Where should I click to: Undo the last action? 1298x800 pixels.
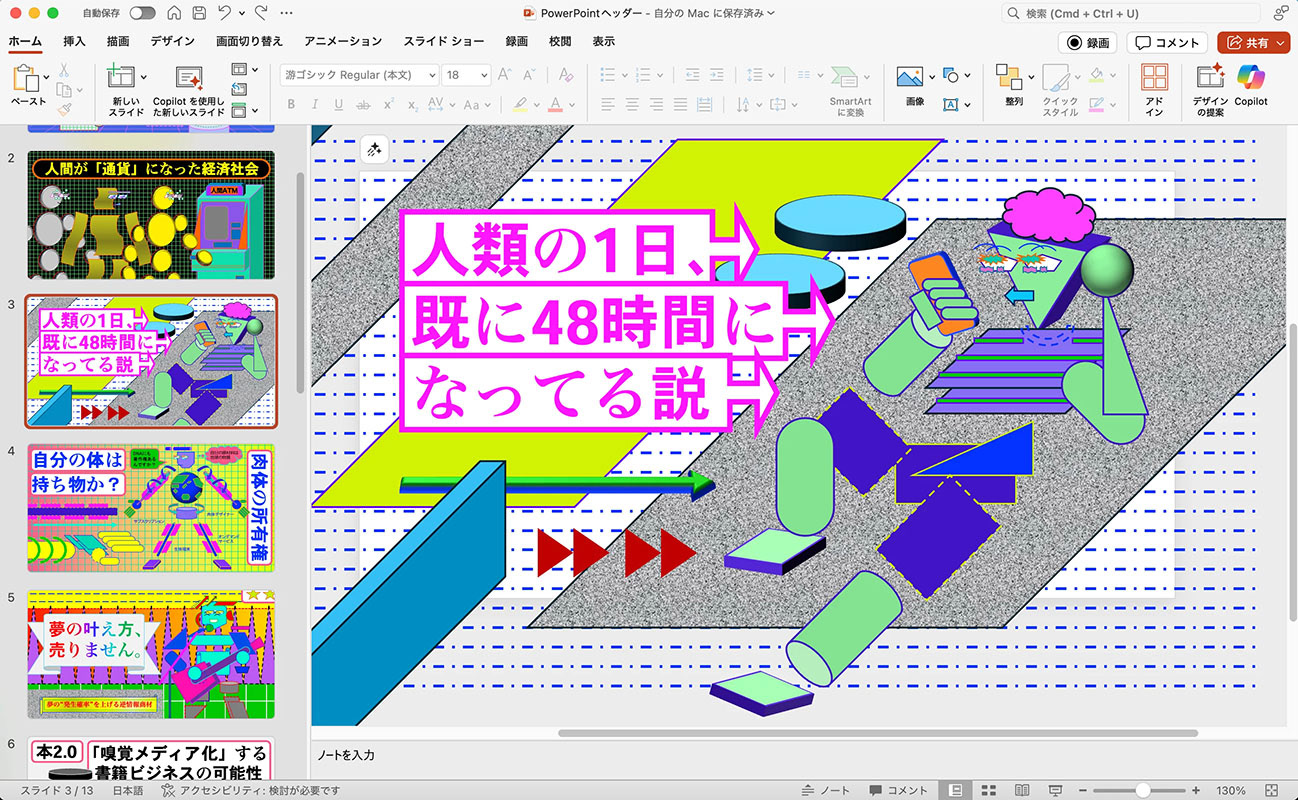coord(225,13)
